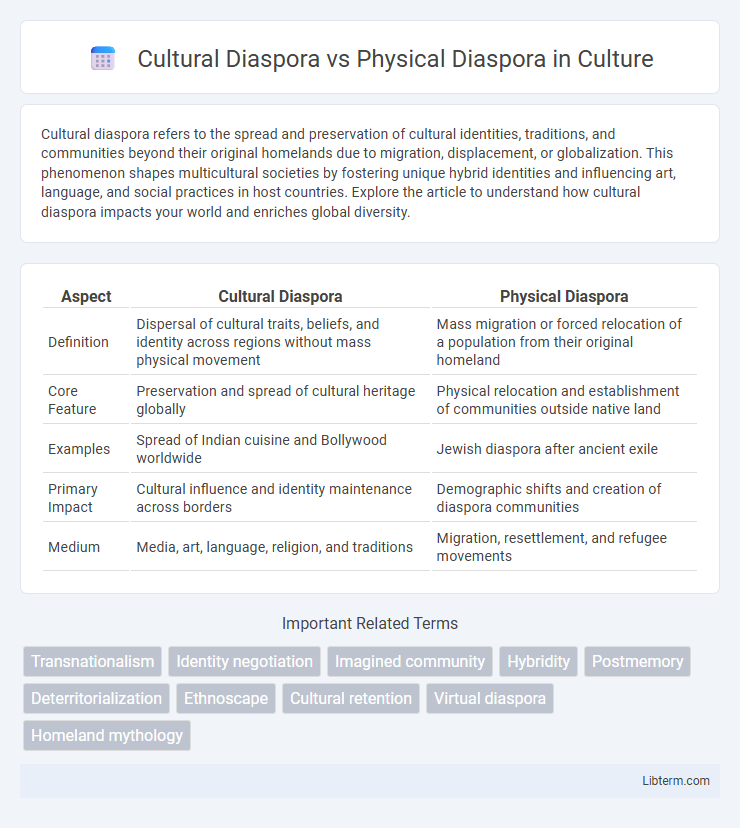
Task: Click the Hybridity tag
Action: point(538,661)
